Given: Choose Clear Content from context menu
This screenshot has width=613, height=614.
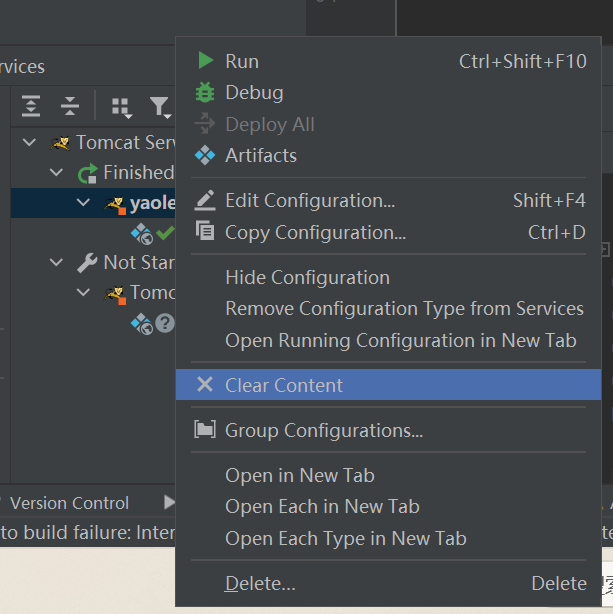Looking at the screenshot, I should [x=284, y=385].
